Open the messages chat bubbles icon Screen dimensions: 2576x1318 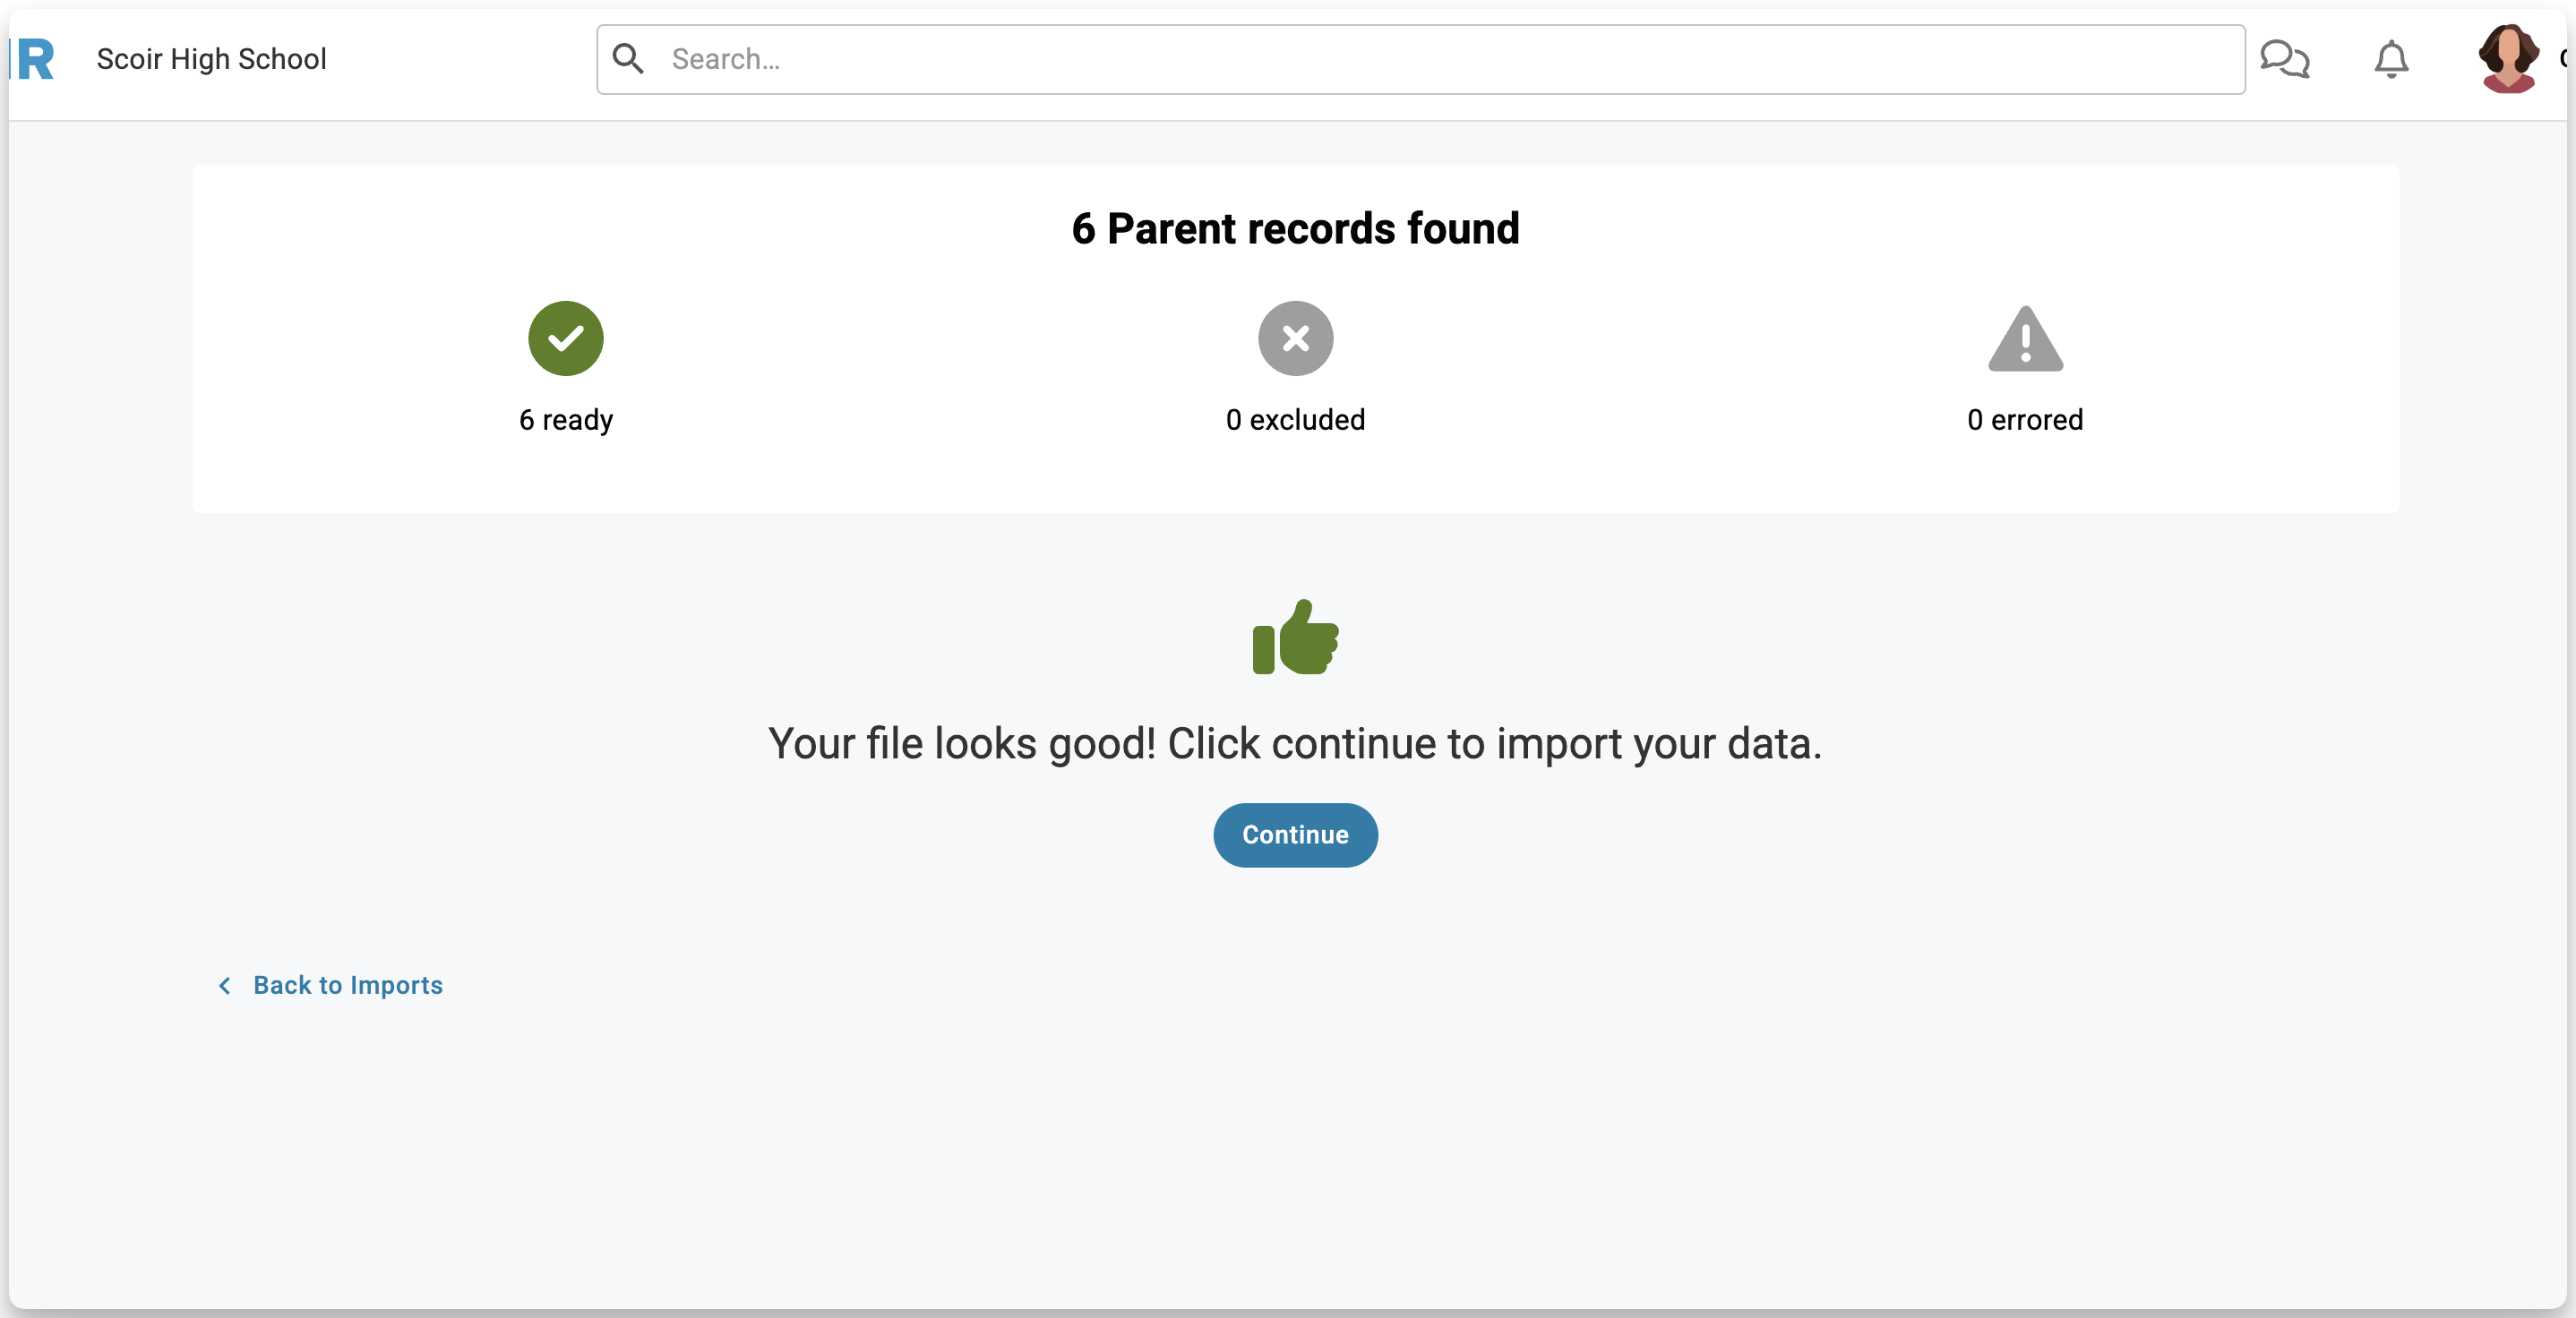pyautogui.click(x=2284, y=59)
